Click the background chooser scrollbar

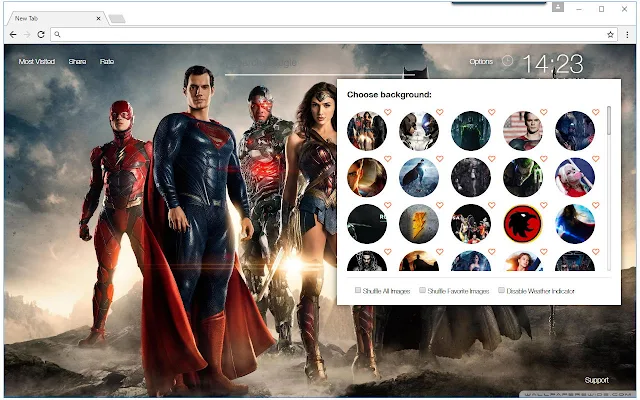609,121
